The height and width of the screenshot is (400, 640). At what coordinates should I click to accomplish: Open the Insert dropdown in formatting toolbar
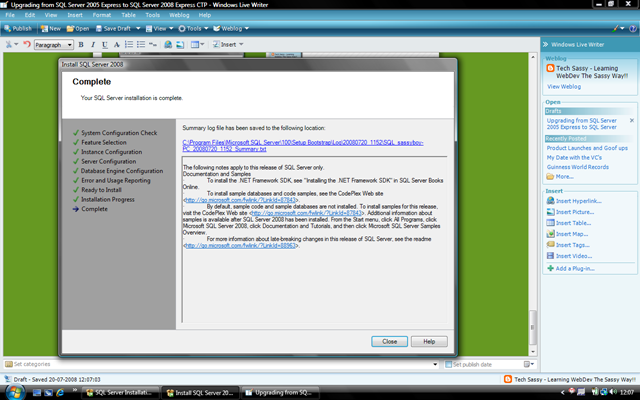click(228, 44)
